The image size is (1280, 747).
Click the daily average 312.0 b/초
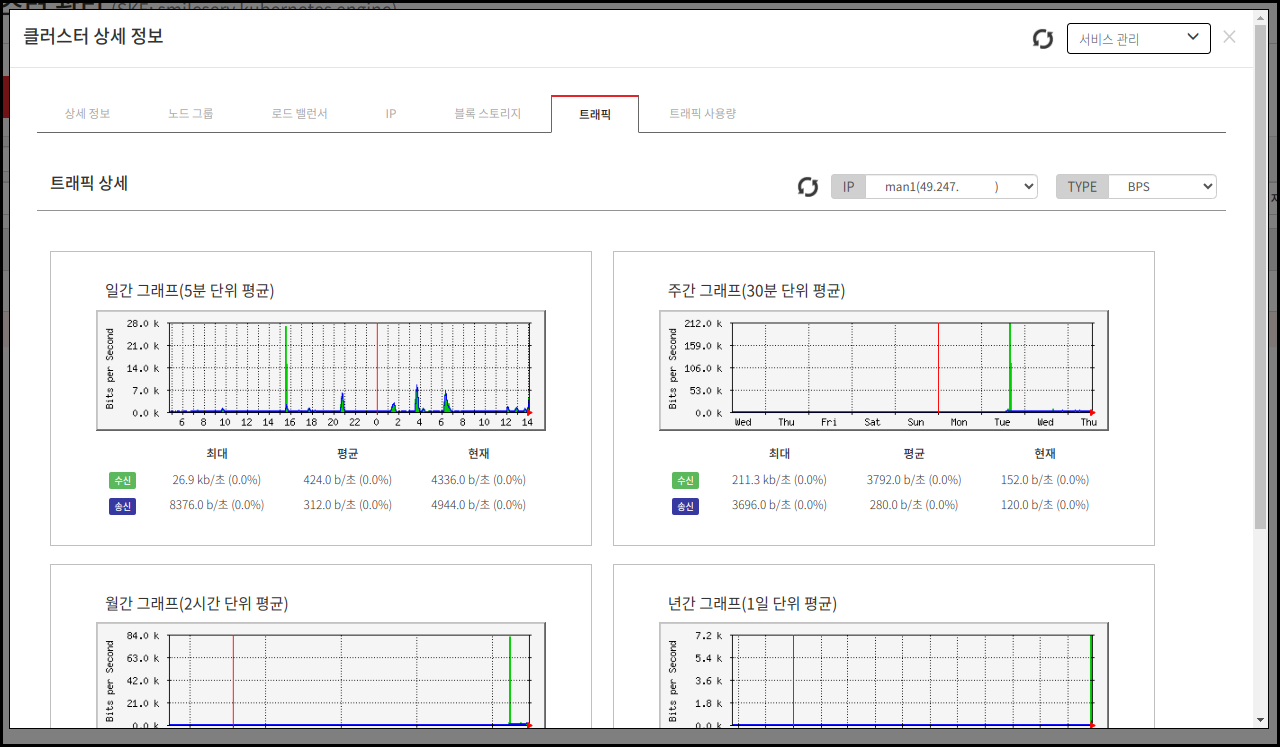(347, 505)
